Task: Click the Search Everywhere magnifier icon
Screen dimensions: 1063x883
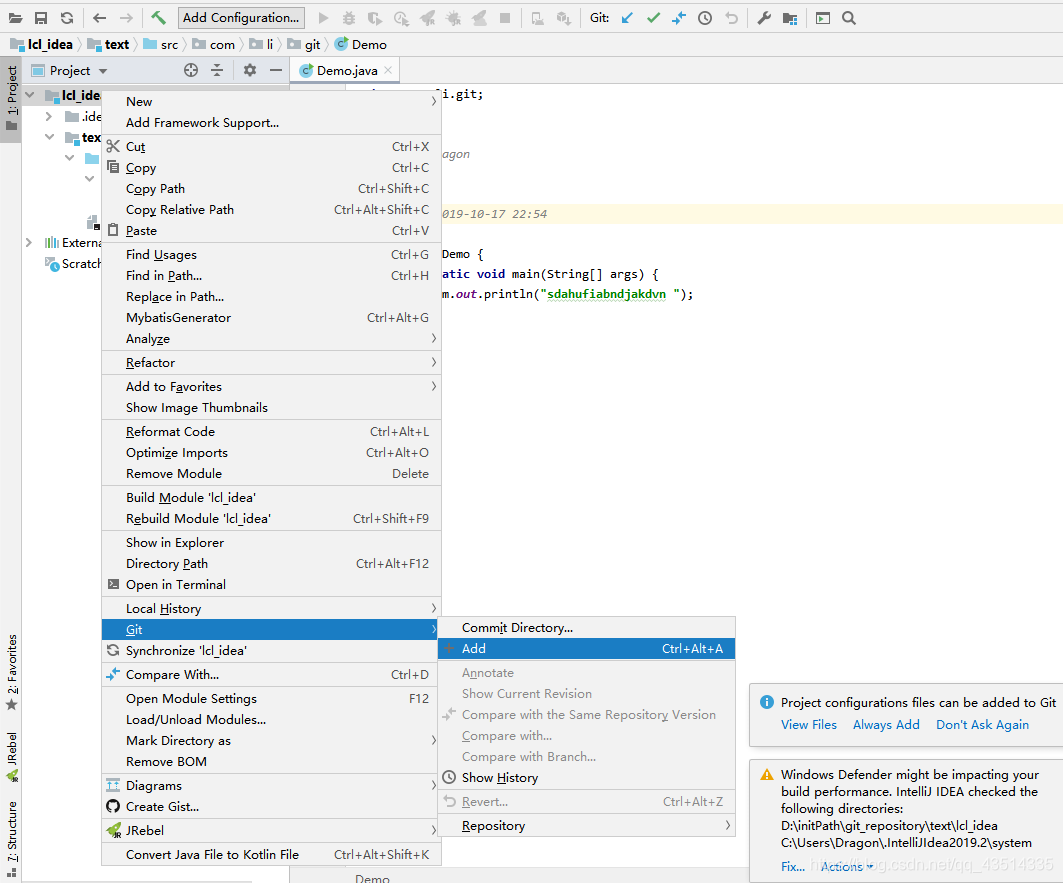Action: click(x=849, y=18)
